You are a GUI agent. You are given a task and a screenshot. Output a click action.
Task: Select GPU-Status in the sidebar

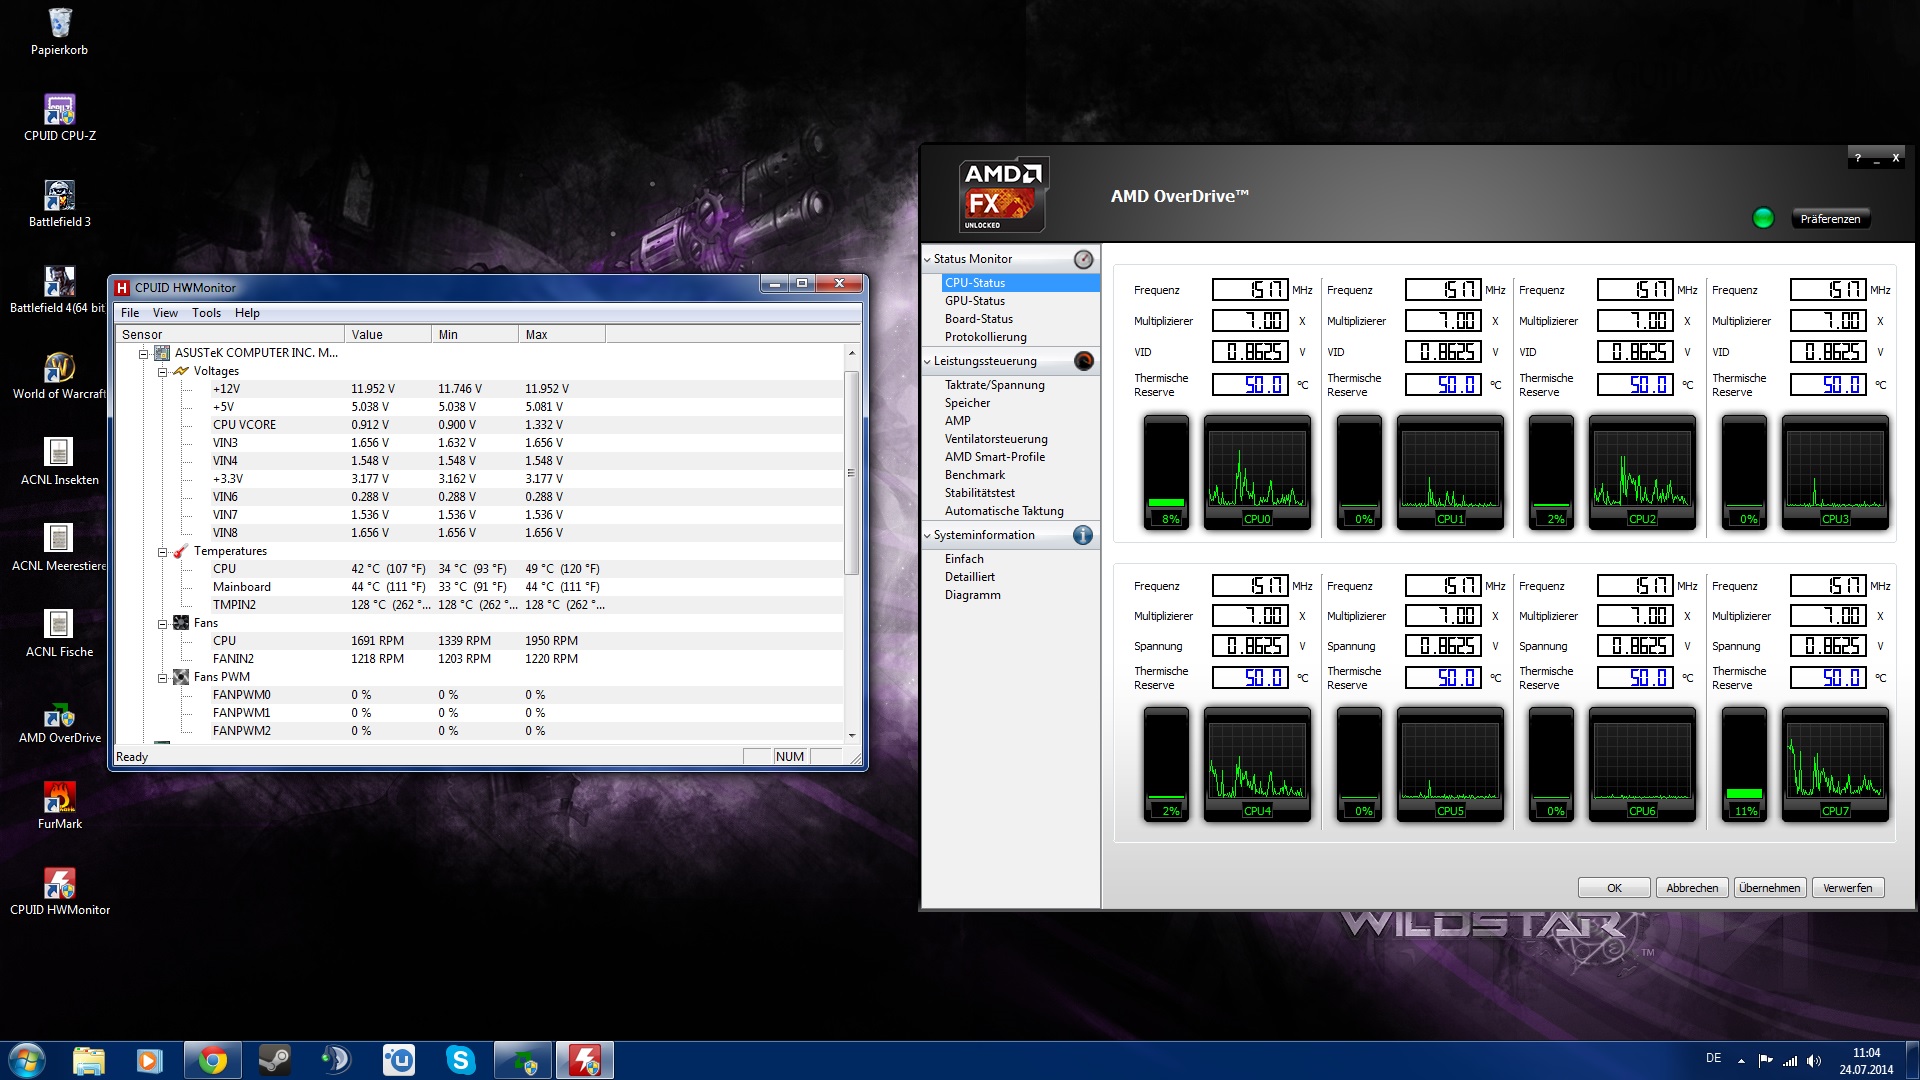pyautogui.click(x=974, y=301)
